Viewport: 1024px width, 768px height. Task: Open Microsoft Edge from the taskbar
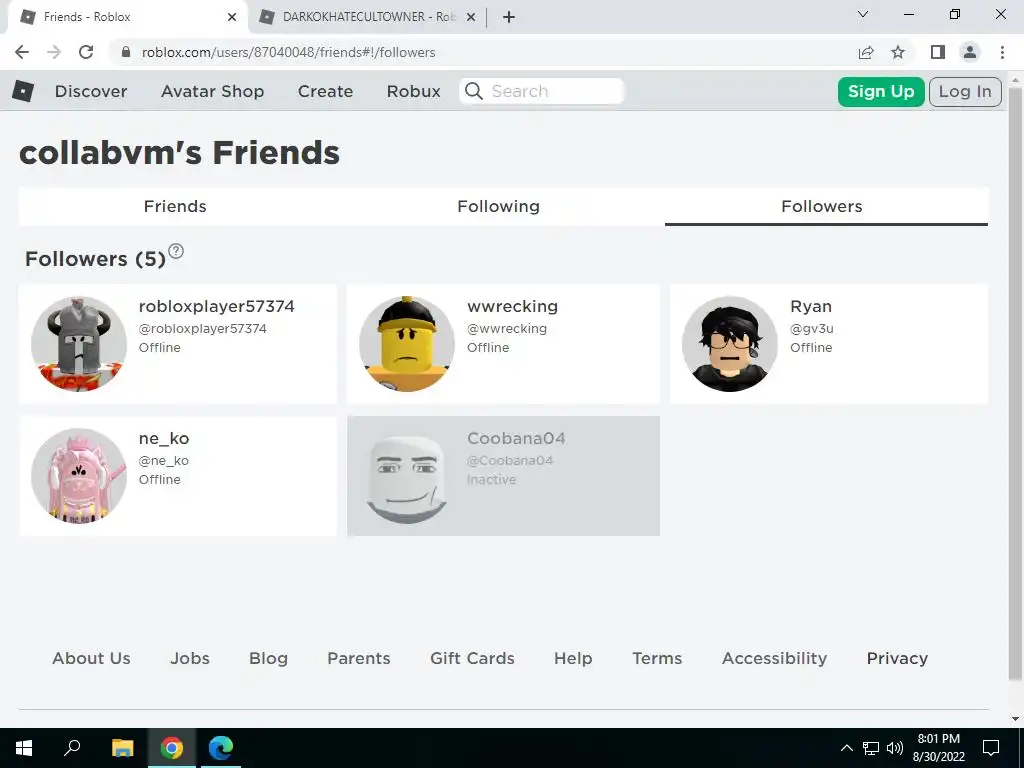coord(221,748)
